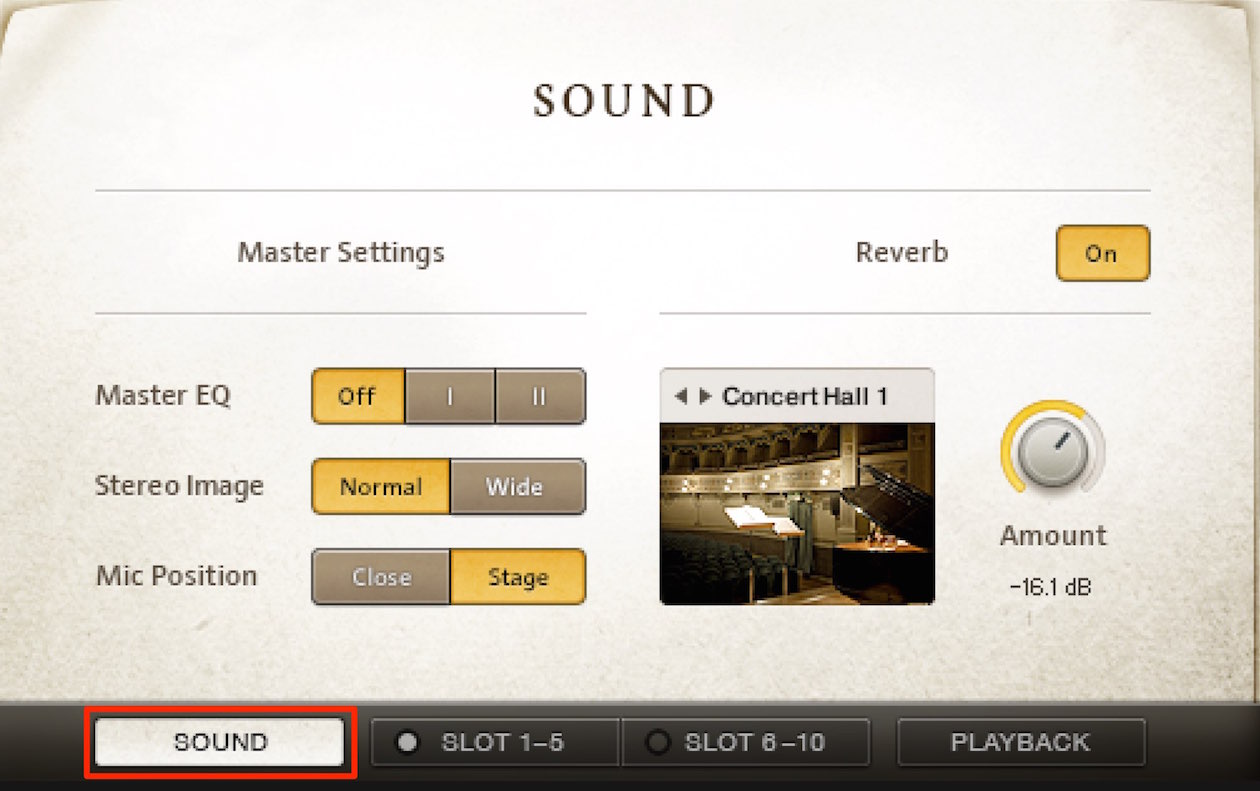Set Stereo Image to Normal
The width and height of the screenshot is (1260, 791).
[x=381, y=487]
